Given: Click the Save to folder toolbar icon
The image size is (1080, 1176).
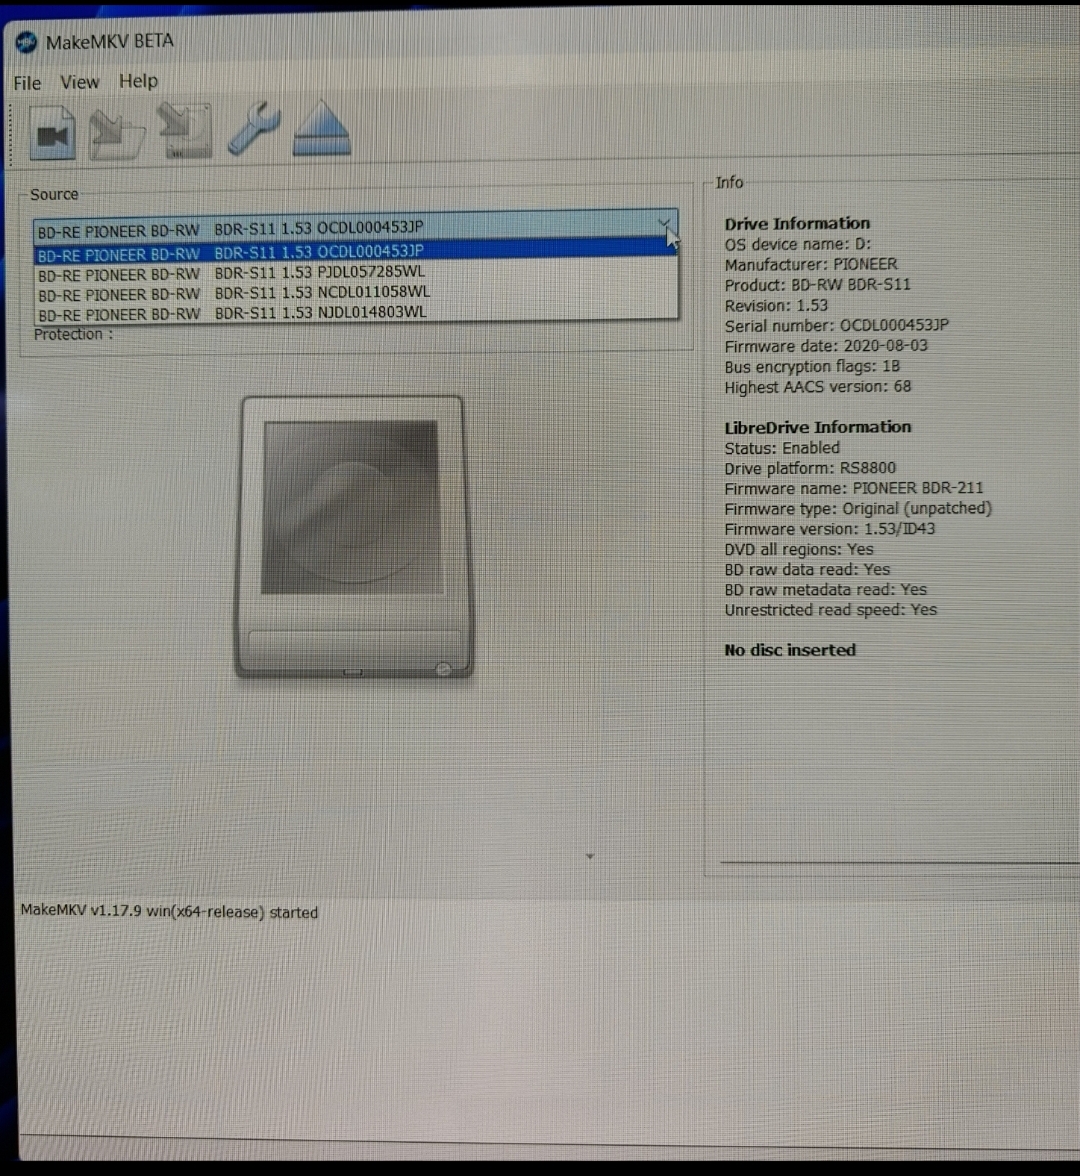Looking at the screenshot, I should click(116, 134).
